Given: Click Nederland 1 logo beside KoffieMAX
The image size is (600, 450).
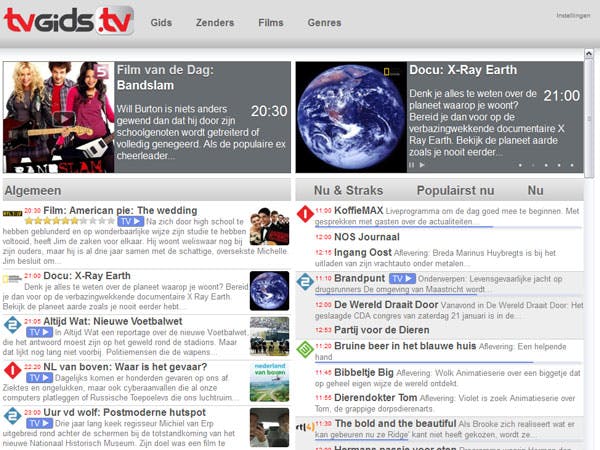Looking at the screenshot, I should tap(305, 214).
